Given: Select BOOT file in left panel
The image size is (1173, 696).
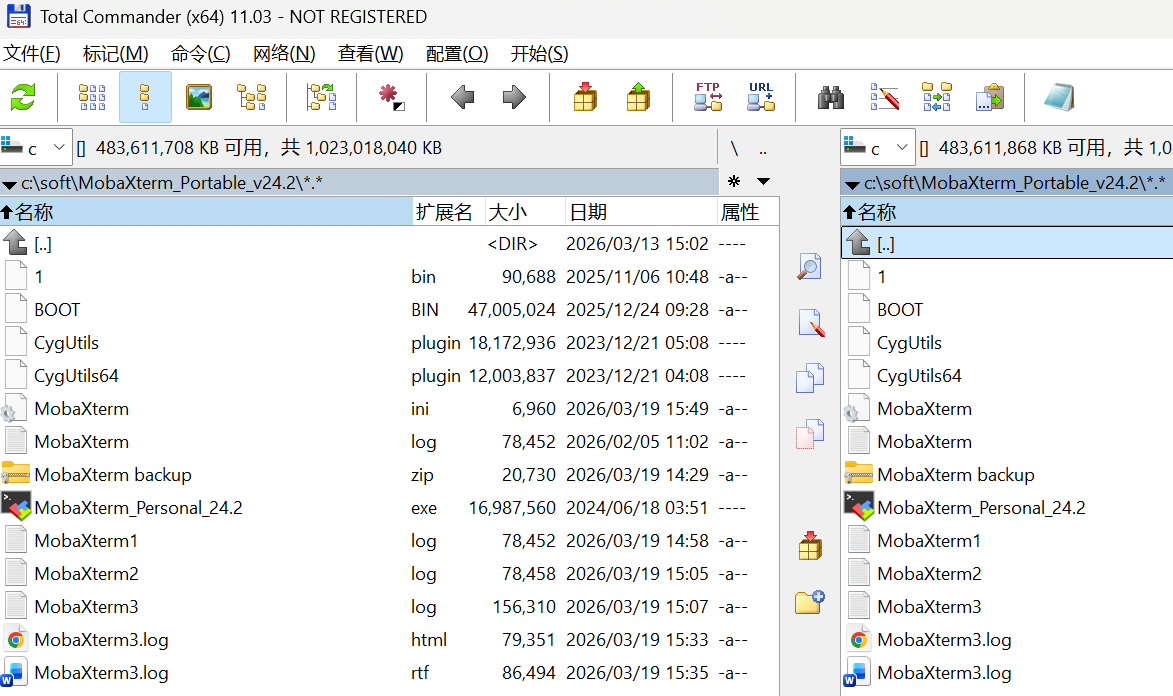Looking at the screenshot, I should click(x=389, y=310).
